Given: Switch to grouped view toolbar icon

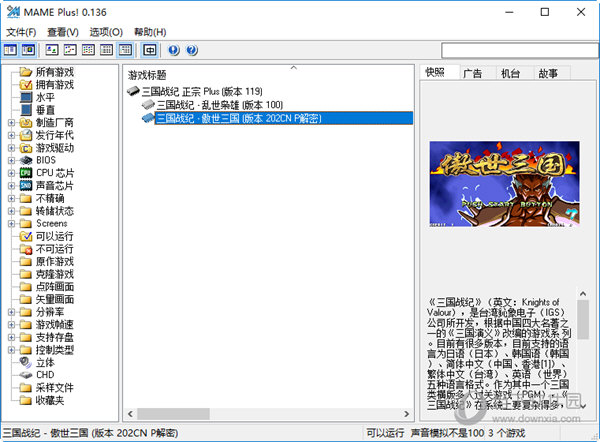Looking at the screenshot, I should tap(125, 50).
